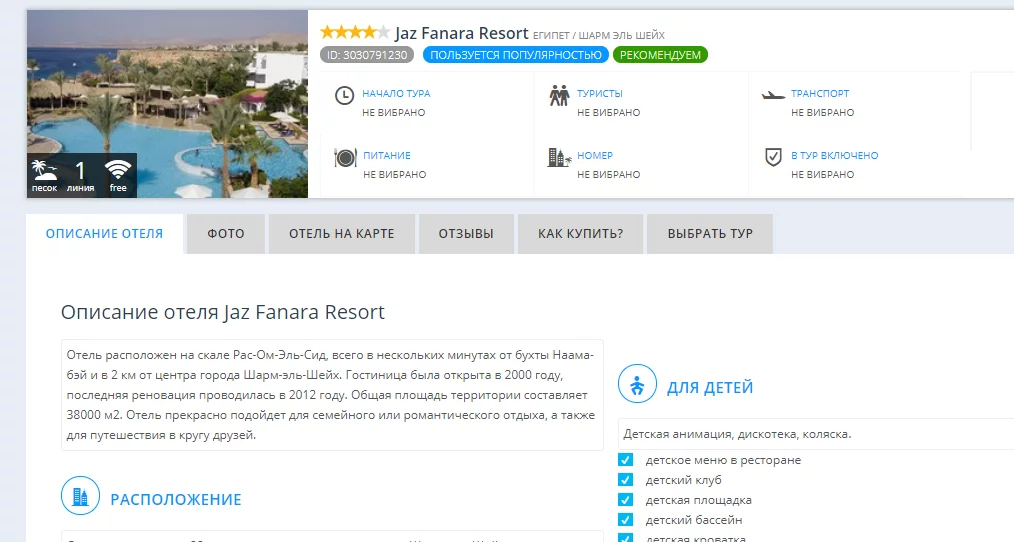Screen dimensions: 1014x542
Task: Click the Транспорт link
Action: (x=820, y=93)
